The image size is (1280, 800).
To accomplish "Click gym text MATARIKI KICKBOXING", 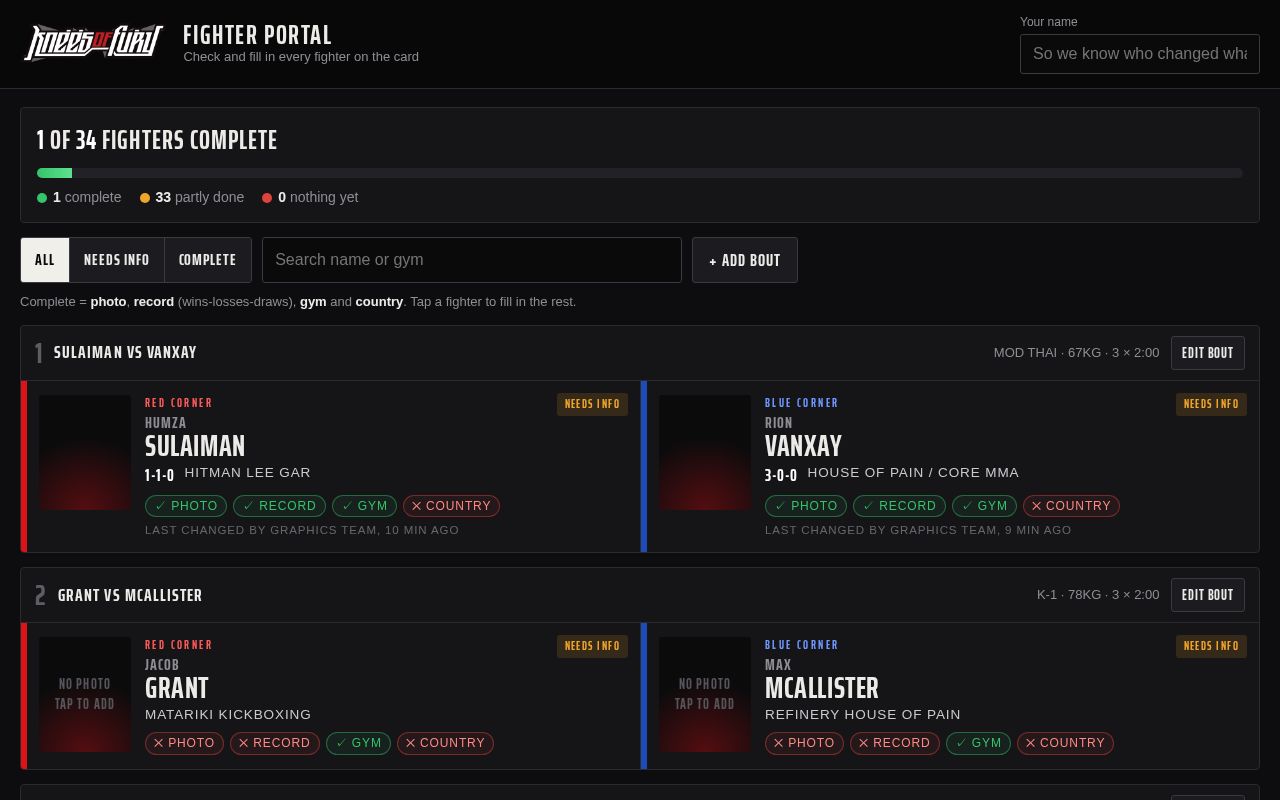I will tap(228, 715).
